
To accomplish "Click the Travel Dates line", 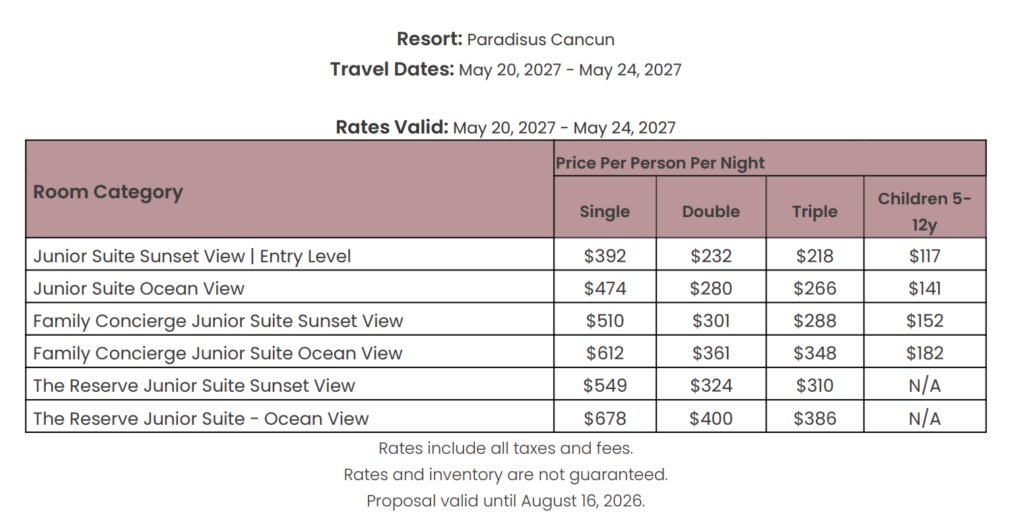I will coord(505,69).
